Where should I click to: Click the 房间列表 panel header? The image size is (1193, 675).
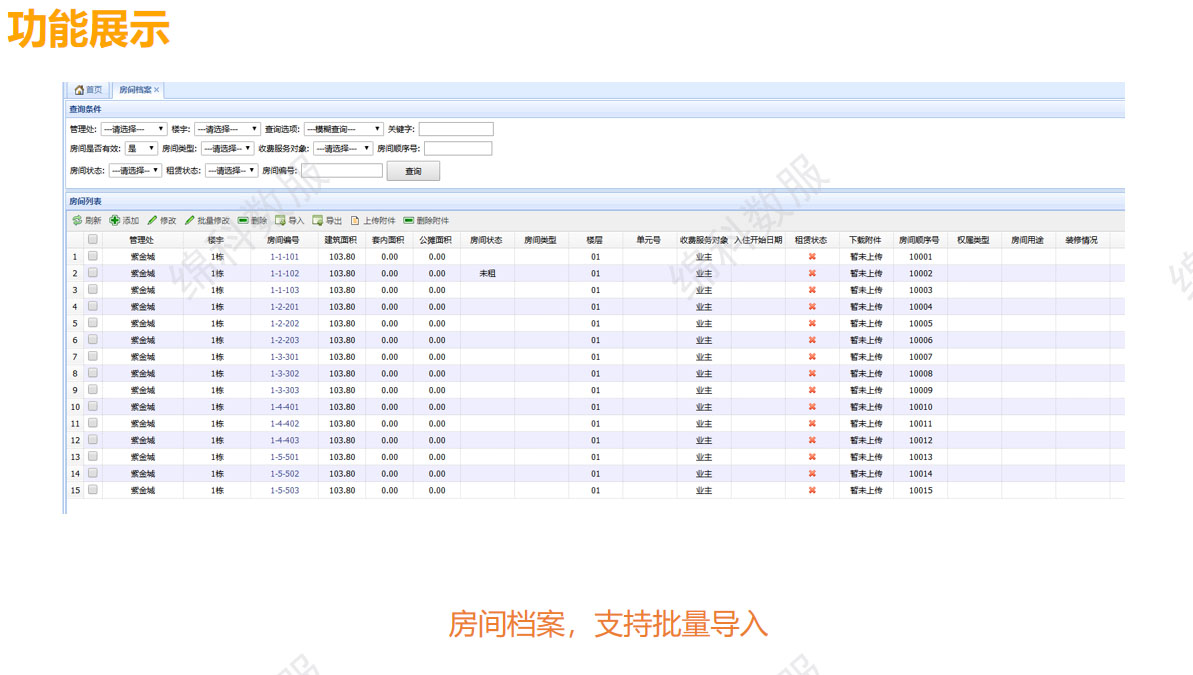[594, 202]
